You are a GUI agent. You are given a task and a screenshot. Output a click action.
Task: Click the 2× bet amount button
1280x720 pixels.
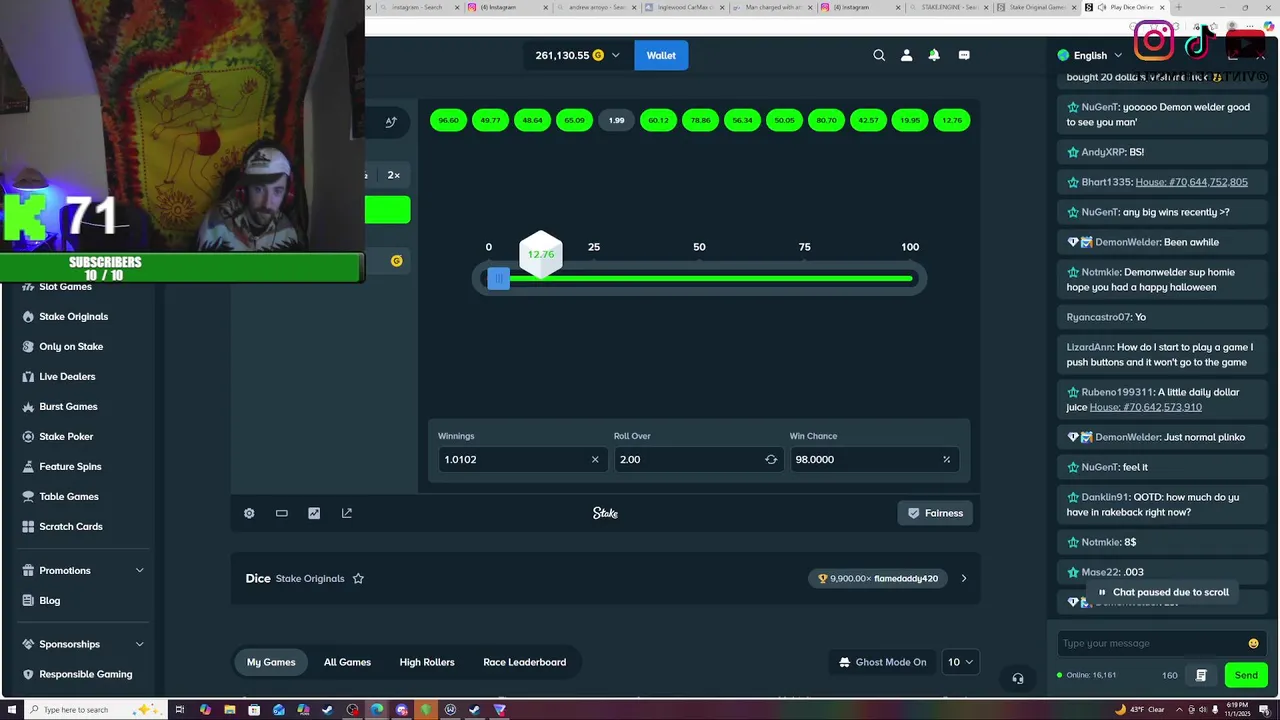393,175
